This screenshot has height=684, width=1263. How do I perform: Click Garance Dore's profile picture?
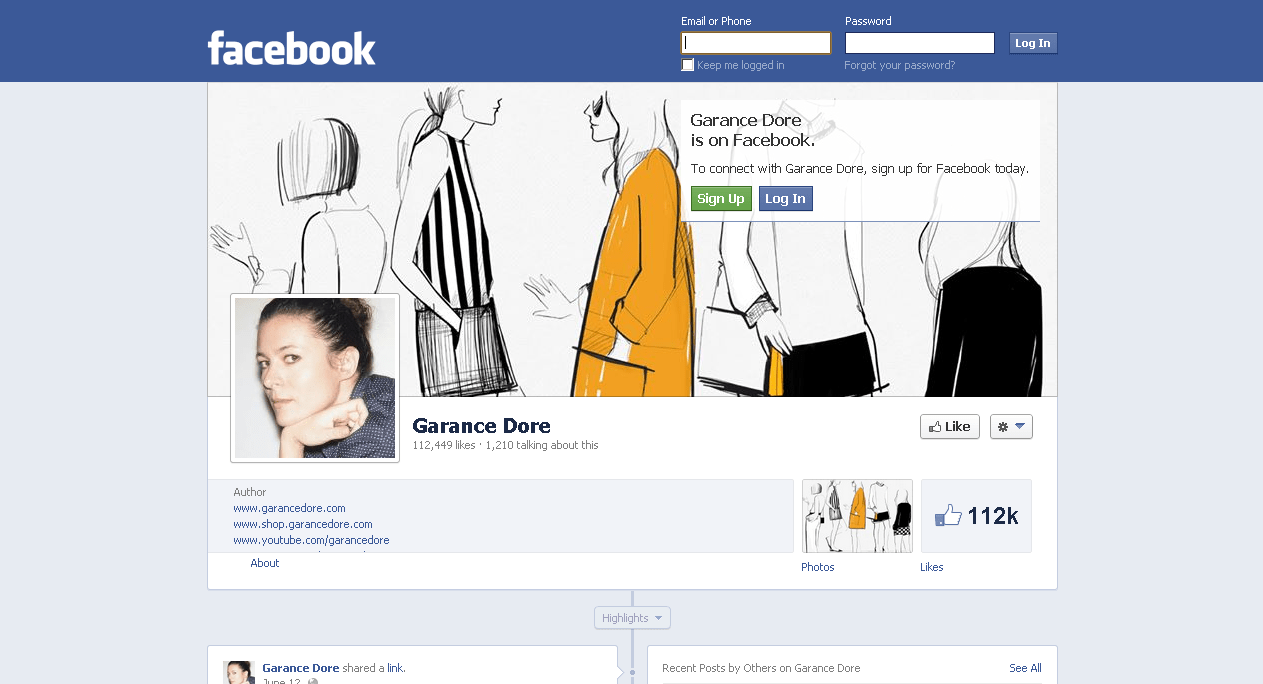314,377
